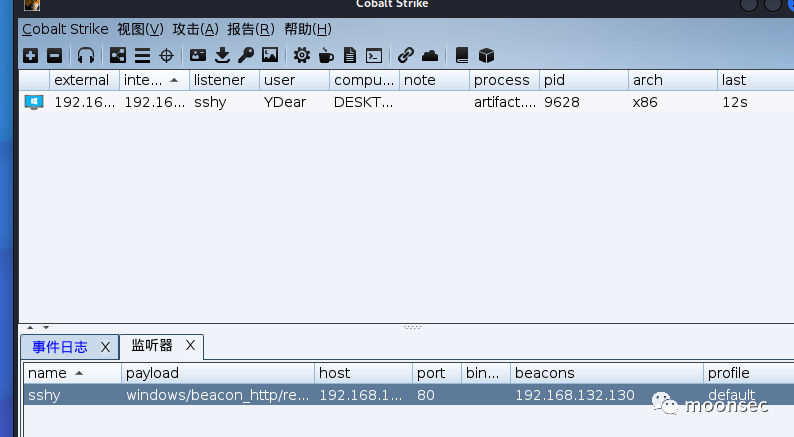The image size is (794, 437).
Task: Close the 事件日志 tab
Action: pos(105,347)
